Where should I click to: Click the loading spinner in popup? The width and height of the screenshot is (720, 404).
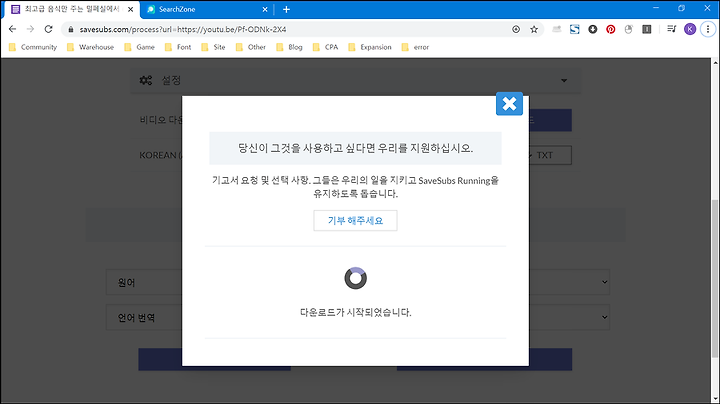tap(355, 278)
